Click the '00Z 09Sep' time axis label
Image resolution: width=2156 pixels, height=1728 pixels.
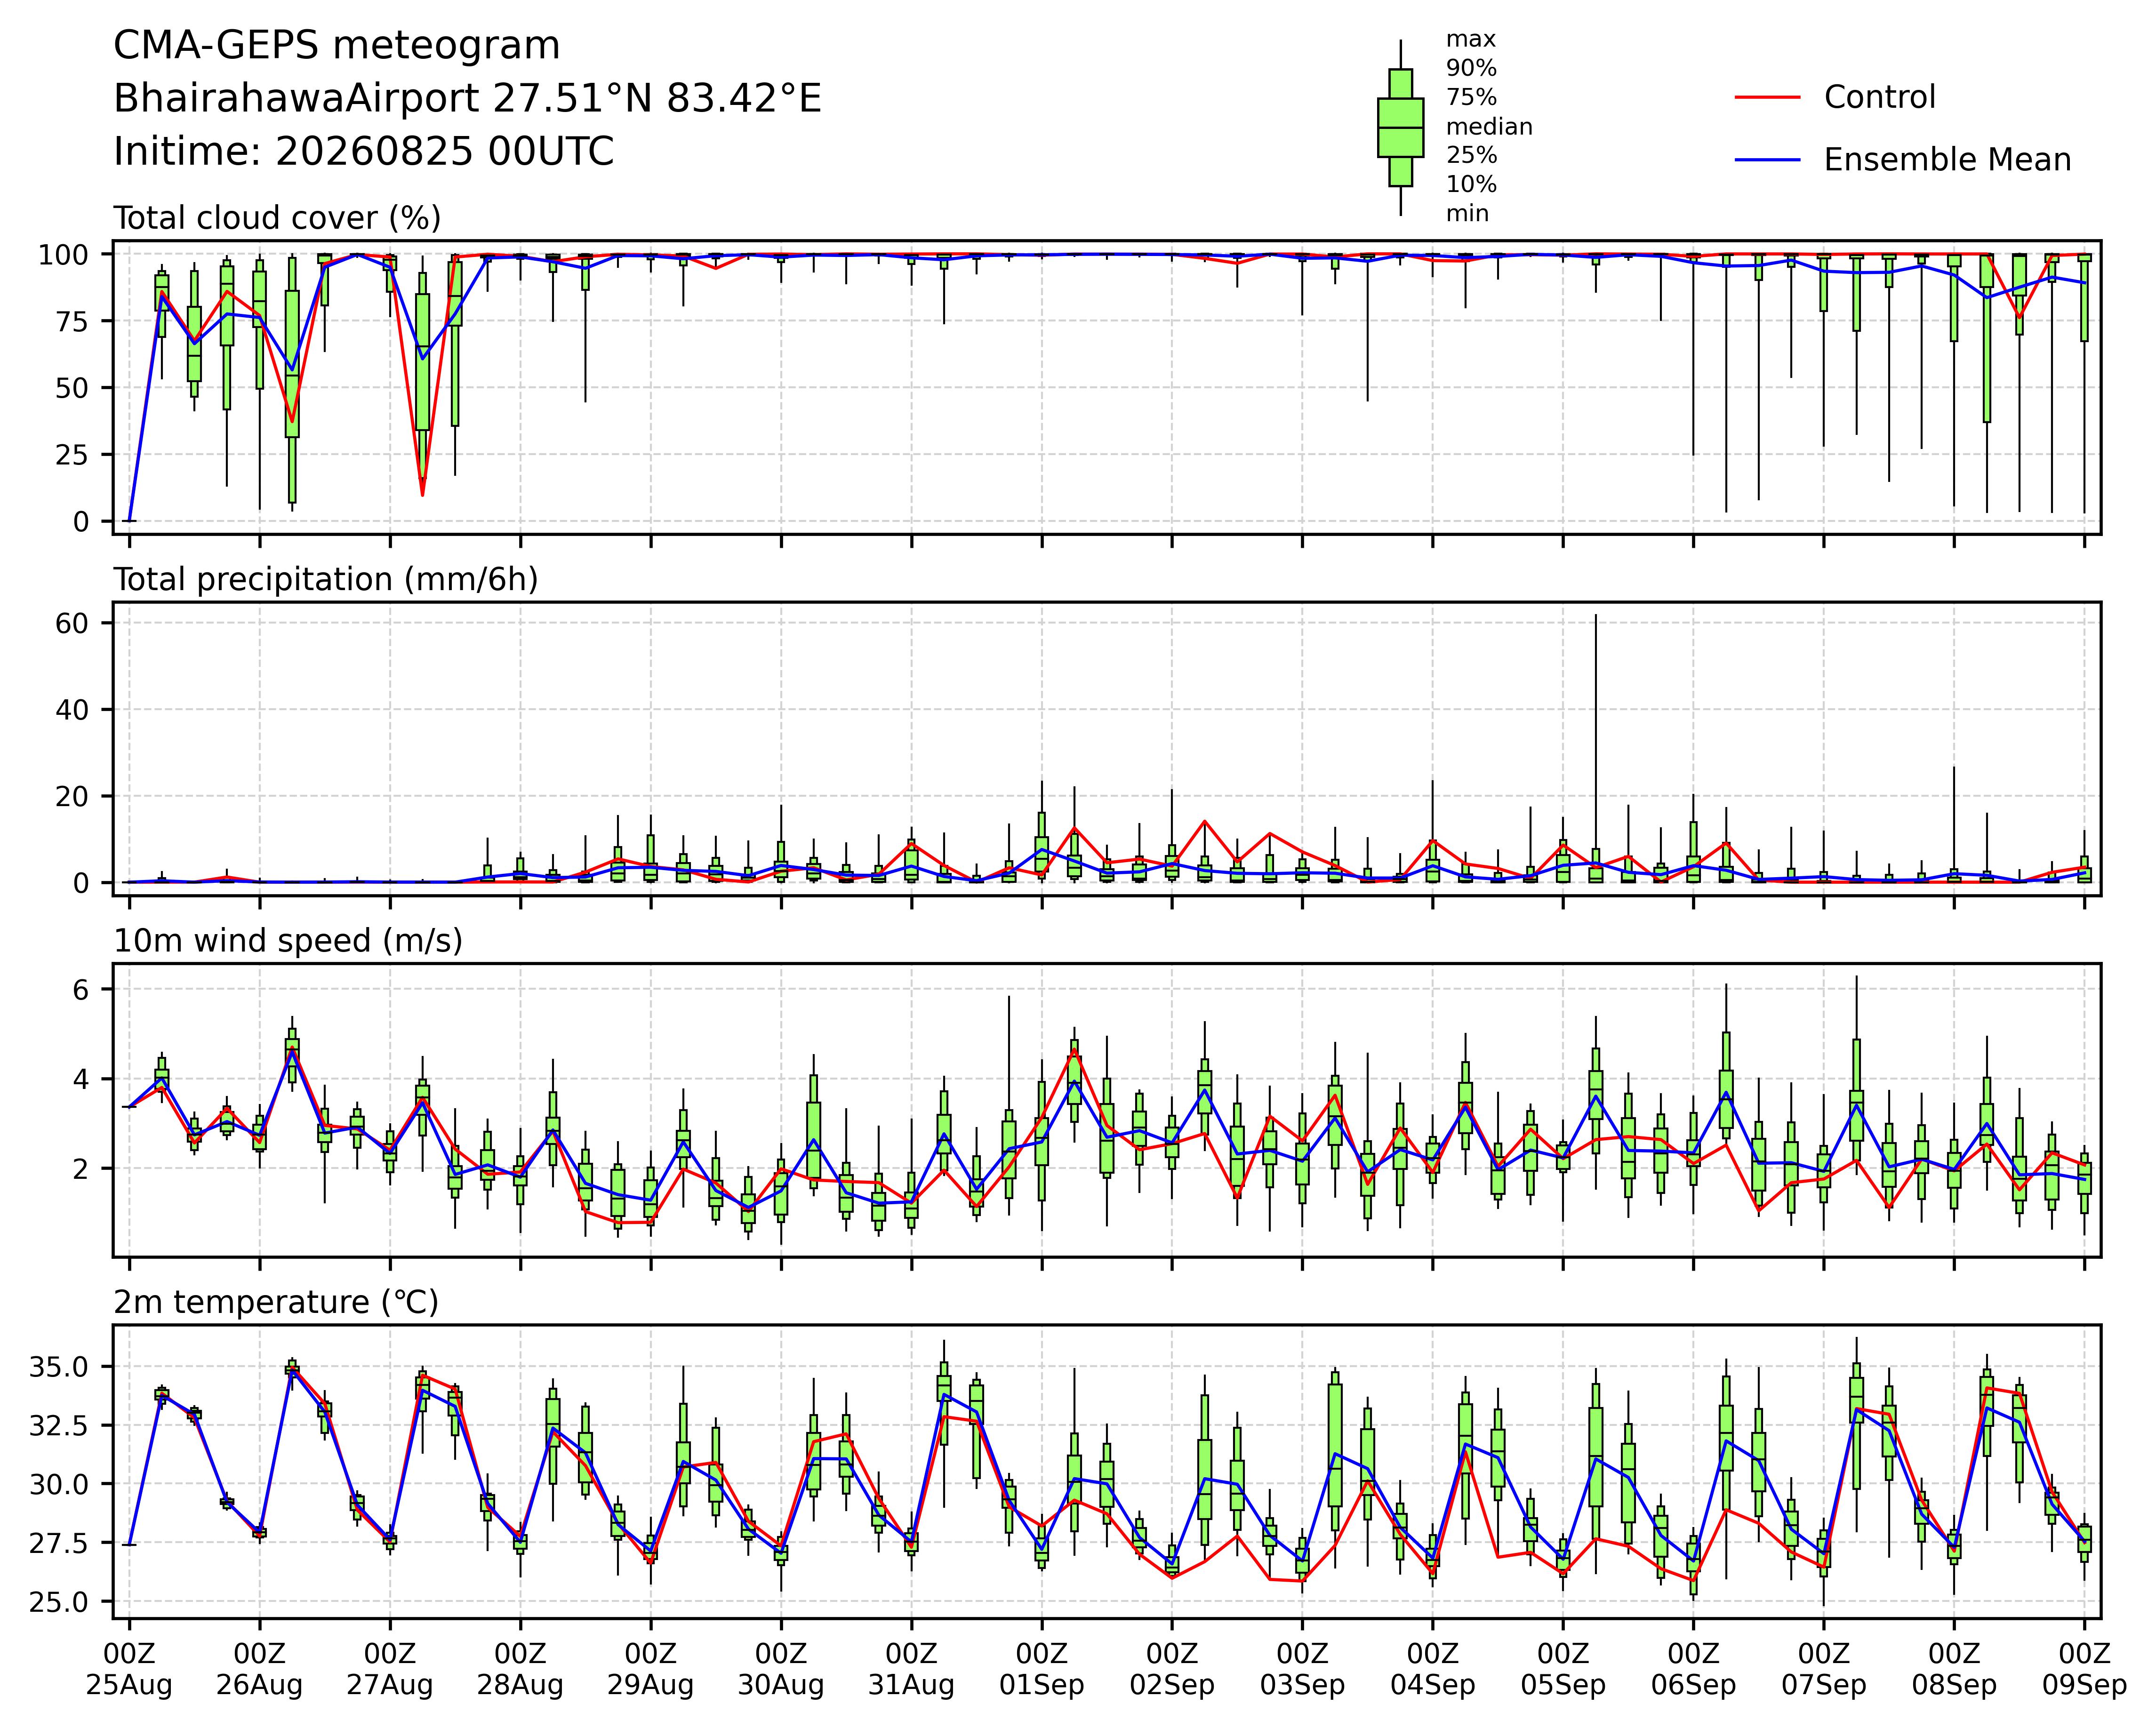2084,1669
